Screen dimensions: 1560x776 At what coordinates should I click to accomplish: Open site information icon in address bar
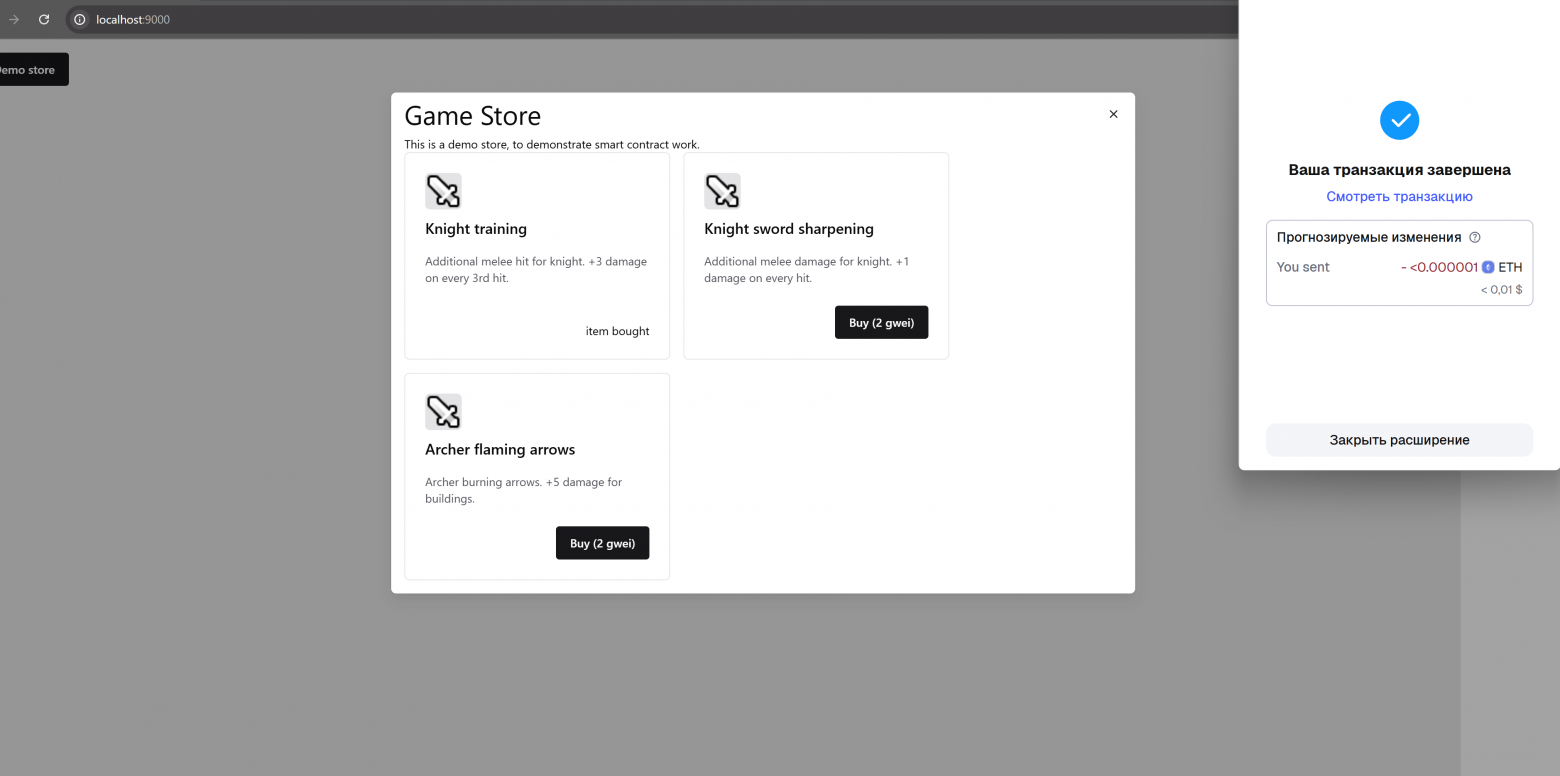click(80, 19)
